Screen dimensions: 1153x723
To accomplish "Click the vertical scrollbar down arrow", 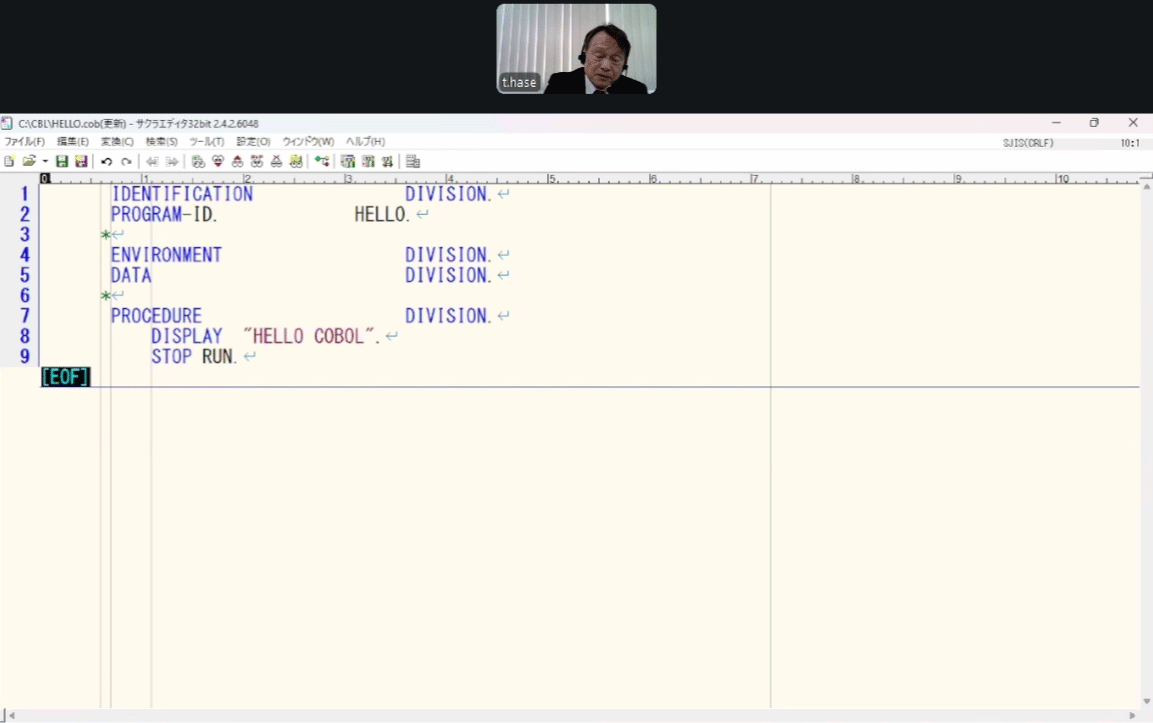I will [1146, 702].
